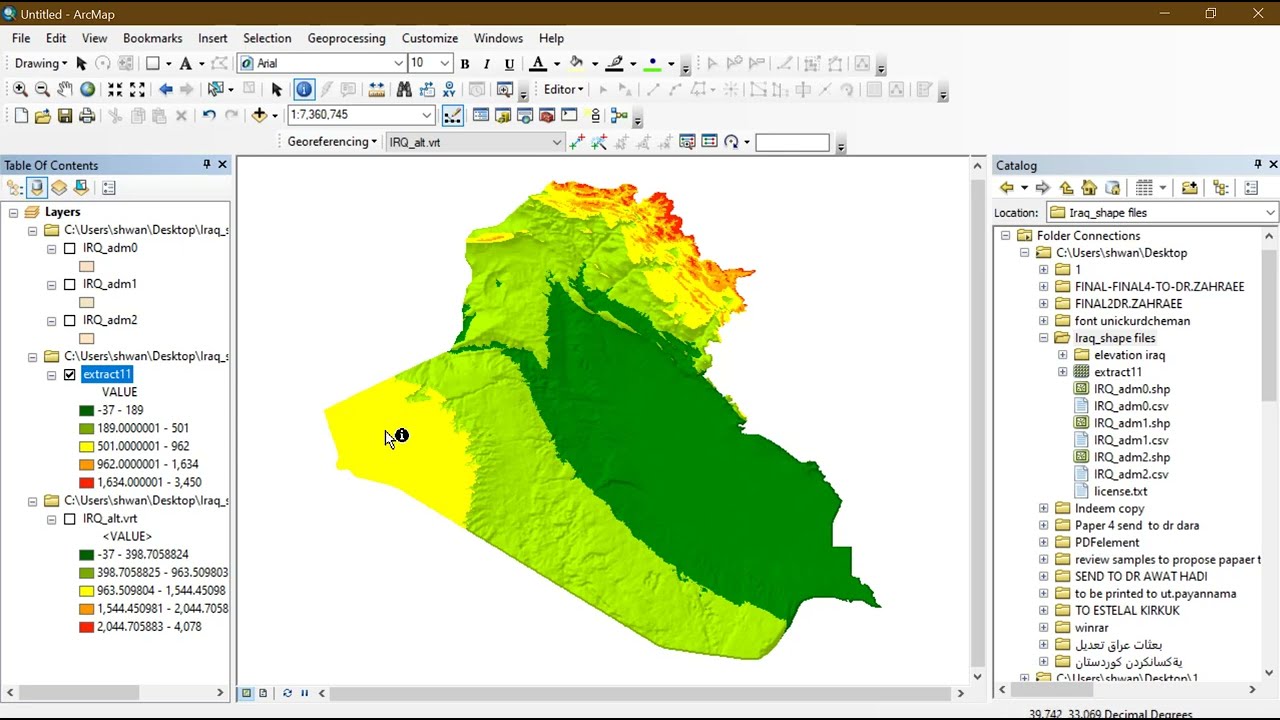Click the yellow 501 - 962 swatch
Image resolution: width=1280 pixels, height=720 pixels.
pyautogui.click(x=86, y=446)
